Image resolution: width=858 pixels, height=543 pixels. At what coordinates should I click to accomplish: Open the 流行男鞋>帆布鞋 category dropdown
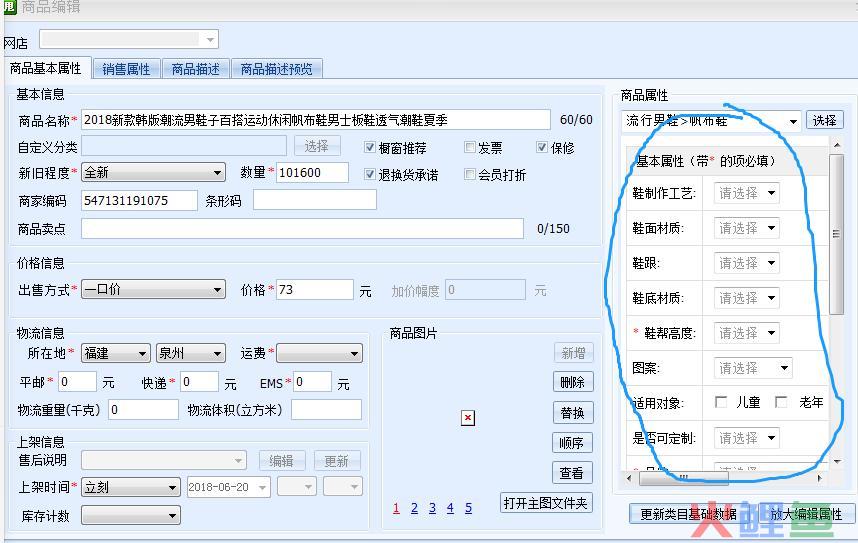[711, 121]
